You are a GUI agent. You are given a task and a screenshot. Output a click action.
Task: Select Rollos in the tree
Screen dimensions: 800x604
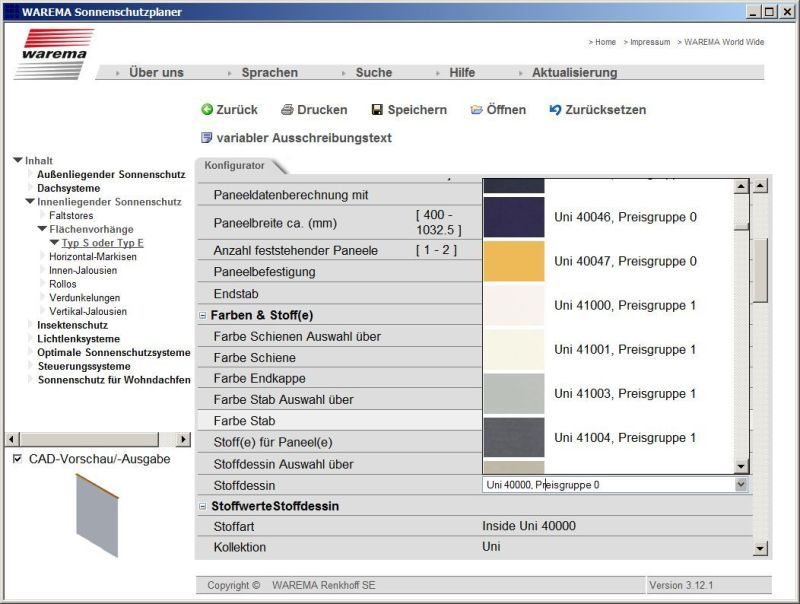coord(63,284)
